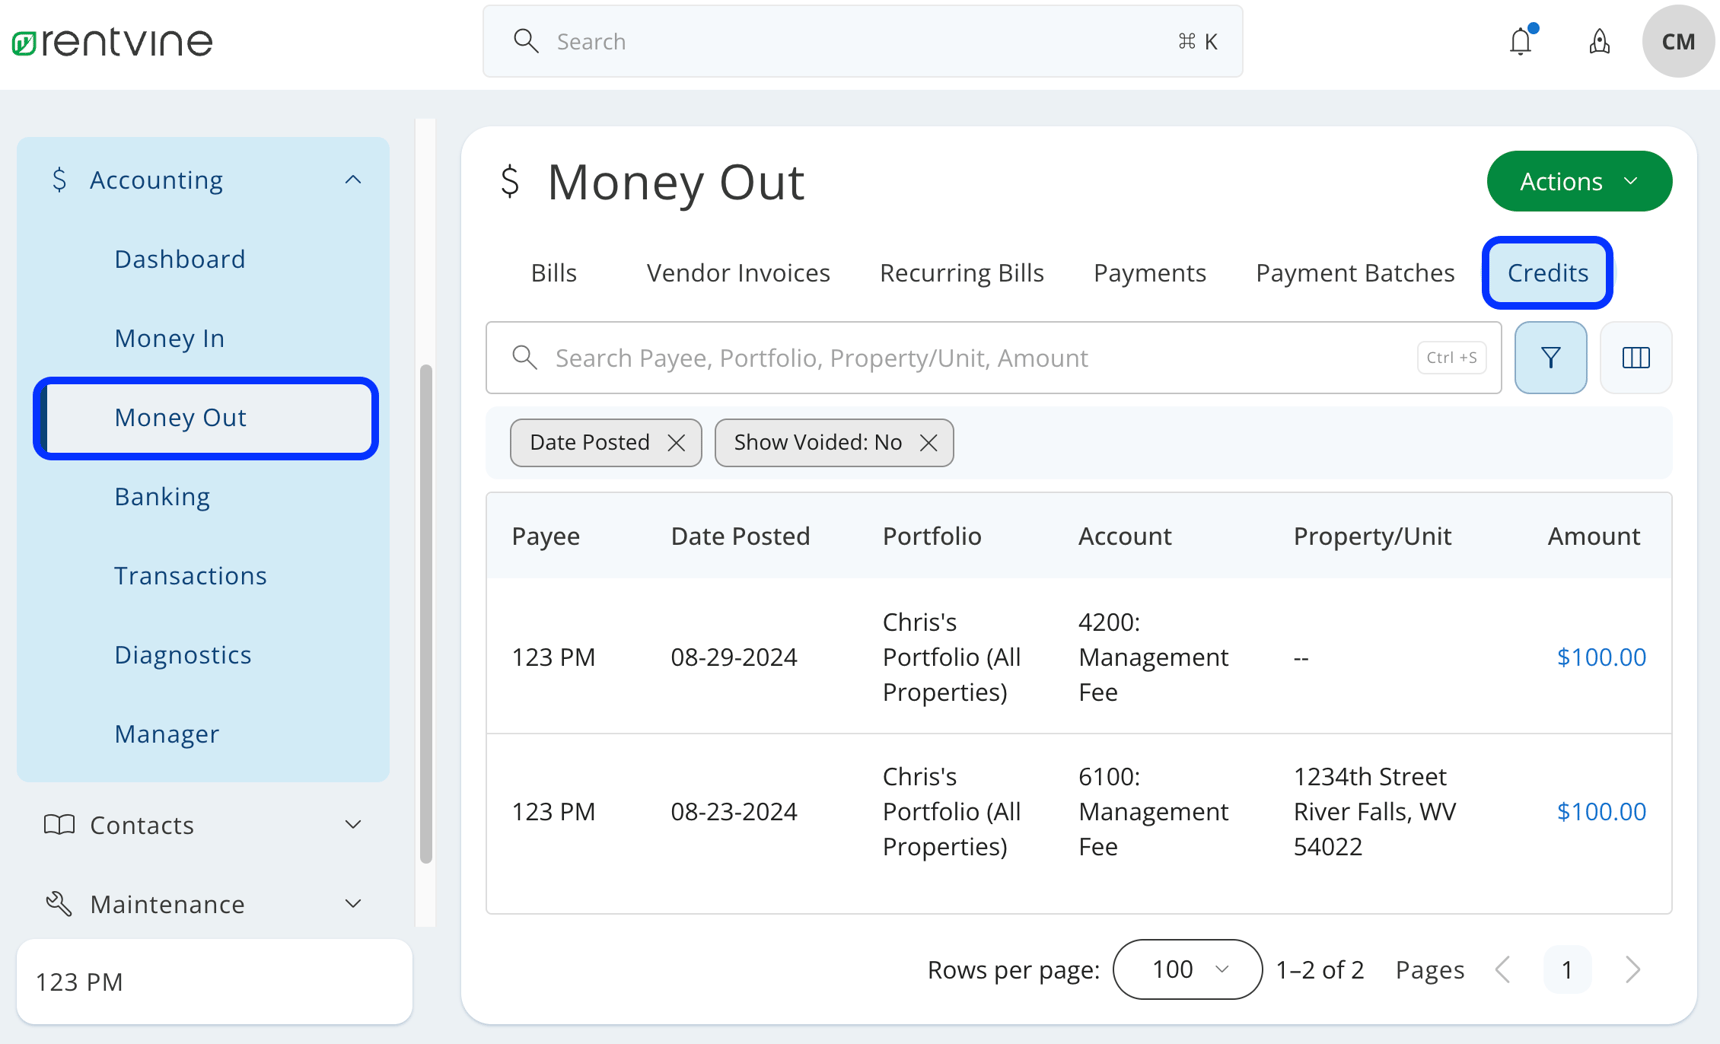Click the notifications bell icon
Viewport: 1720px width, 1044px height.
tap(1520, 42)
